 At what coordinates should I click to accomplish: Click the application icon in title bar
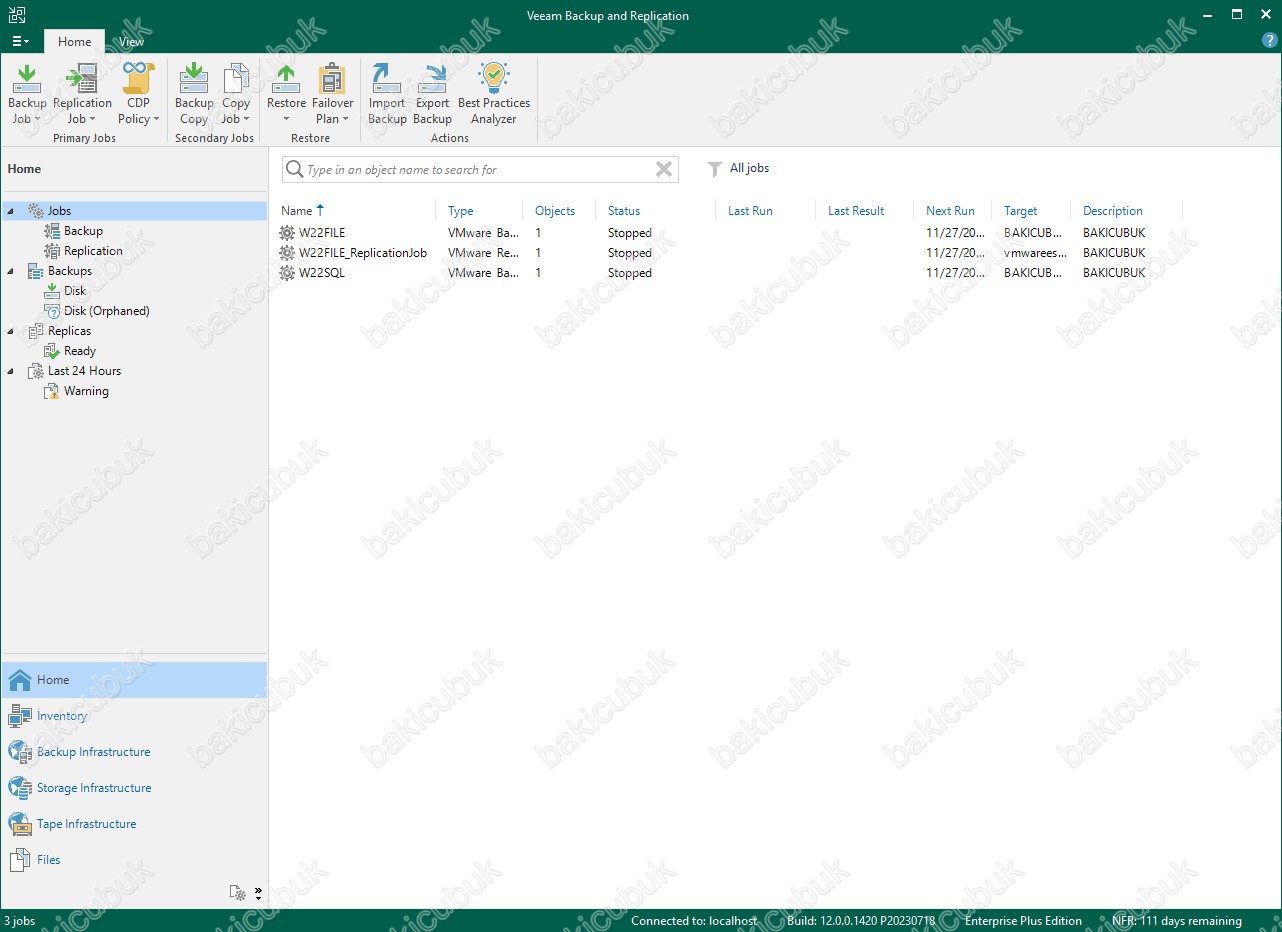pos(17,15)
